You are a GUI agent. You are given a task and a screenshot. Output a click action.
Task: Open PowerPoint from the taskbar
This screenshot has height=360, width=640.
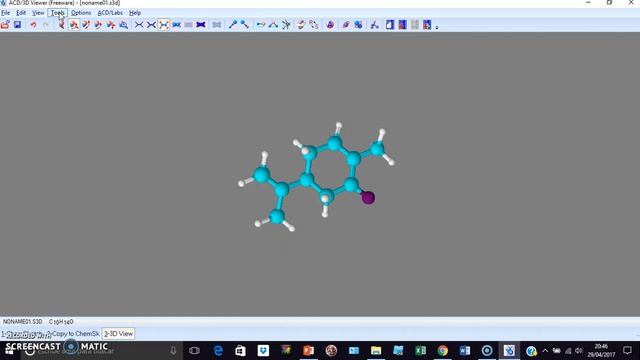click(x=308, y=351)
